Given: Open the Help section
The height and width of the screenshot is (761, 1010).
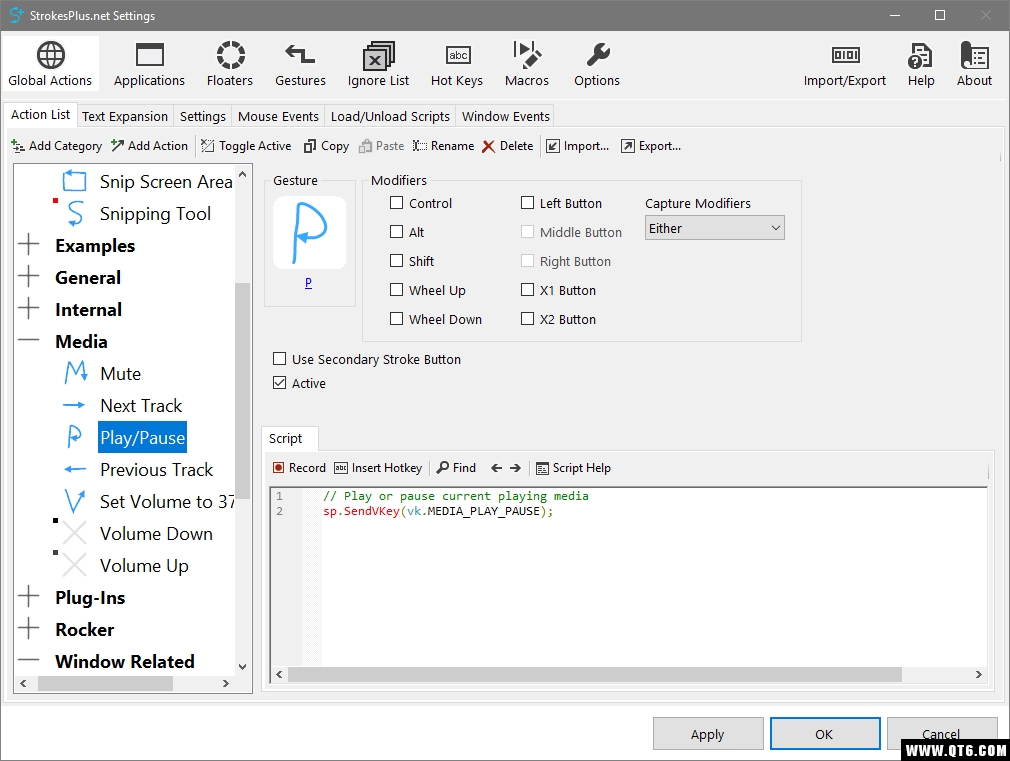Looking at the screenshot, I should click(x=921, y=64).
